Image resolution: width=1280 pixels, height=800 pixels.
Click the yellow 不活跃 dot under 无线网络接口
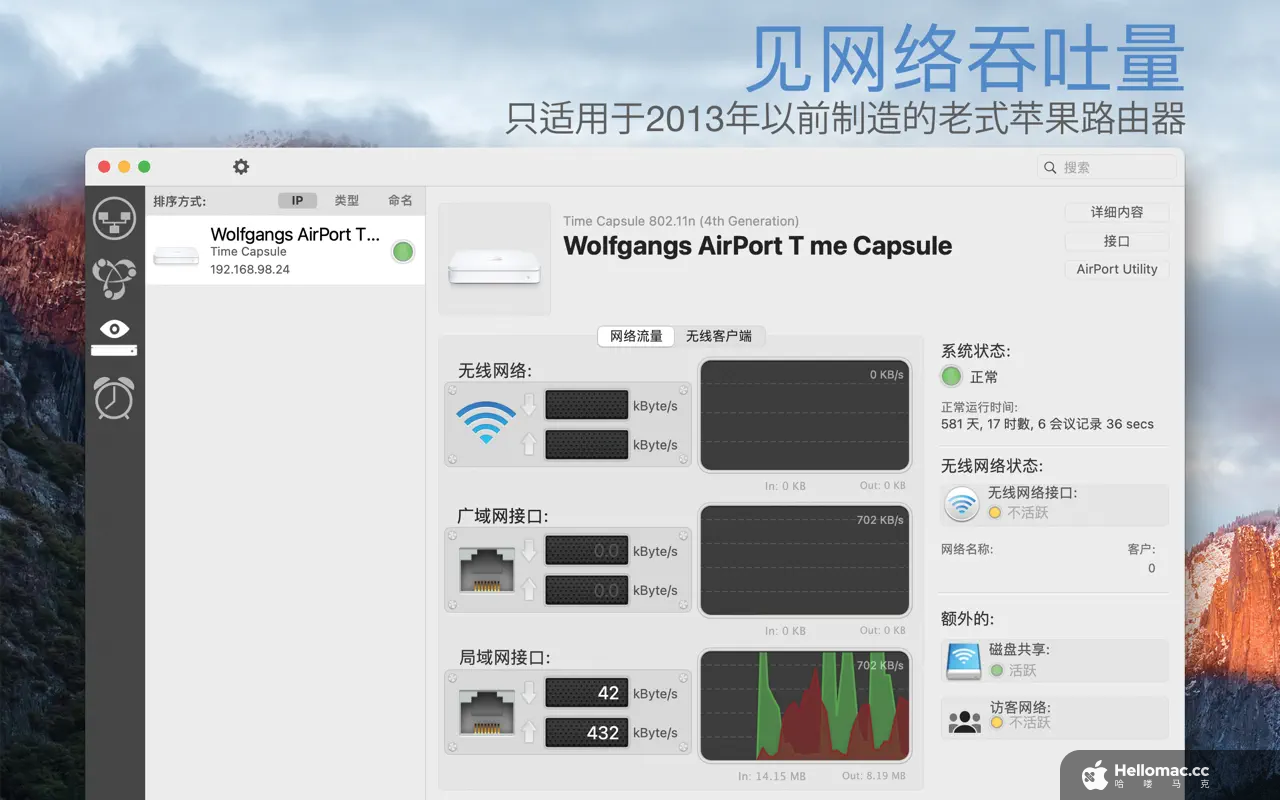click(x=995, y=512)
